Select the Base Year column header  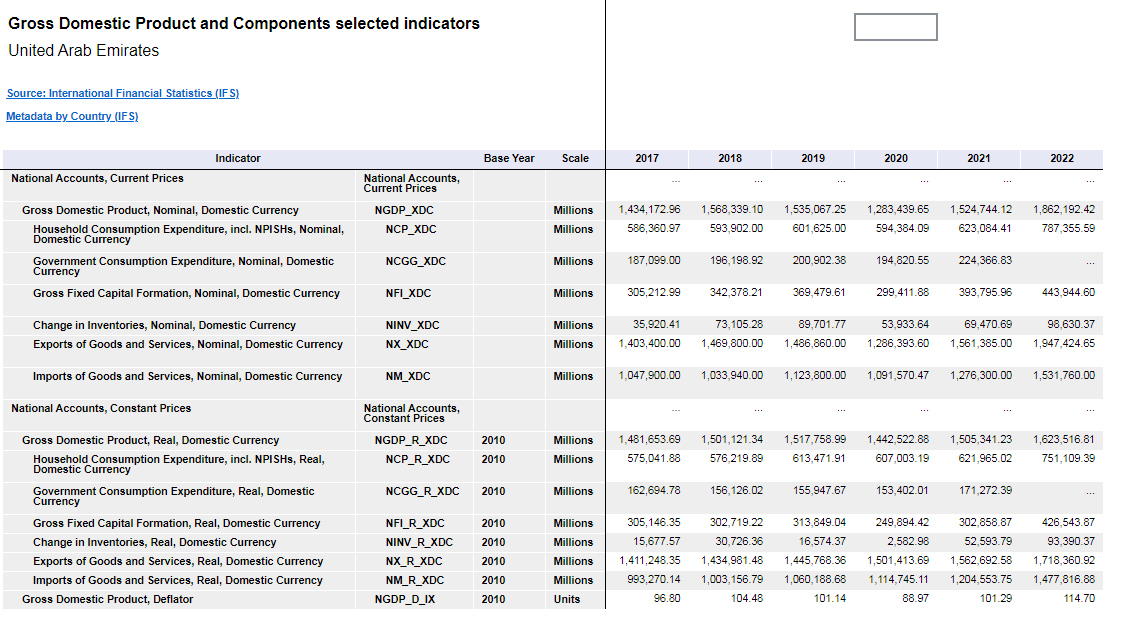pyautogui.click(x=509, y=158)
